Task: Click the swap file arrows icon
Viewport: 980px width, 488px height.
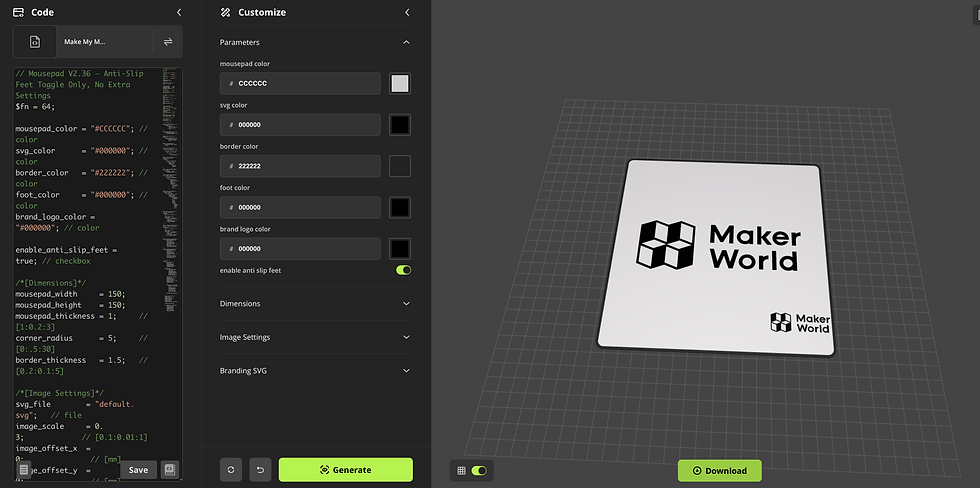Action: (x=168, y=42)
